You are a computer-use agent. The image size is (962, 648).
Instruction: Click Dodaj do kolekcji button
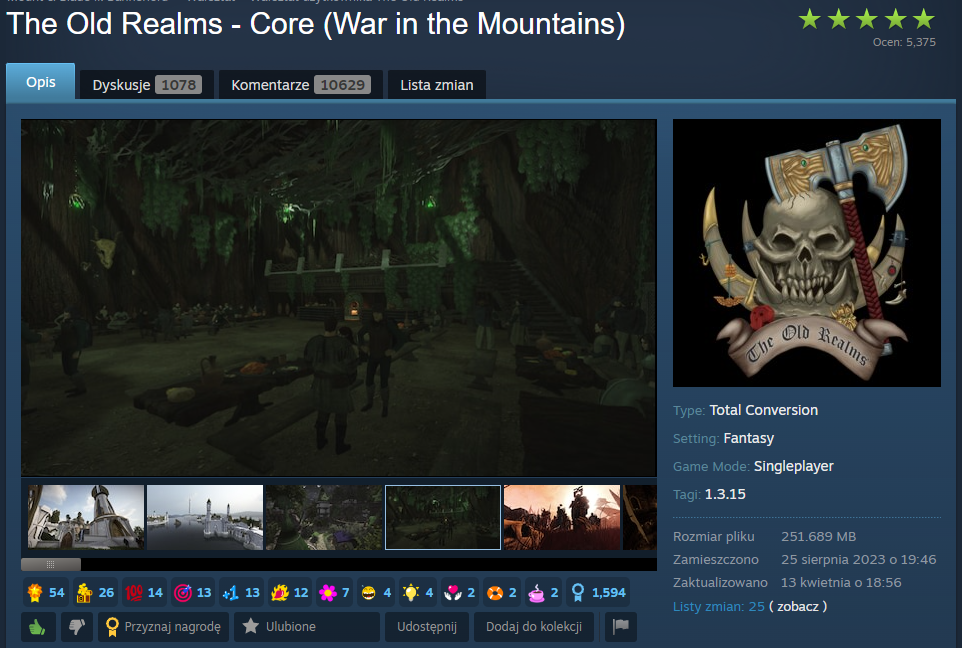[x=534, y=627]
